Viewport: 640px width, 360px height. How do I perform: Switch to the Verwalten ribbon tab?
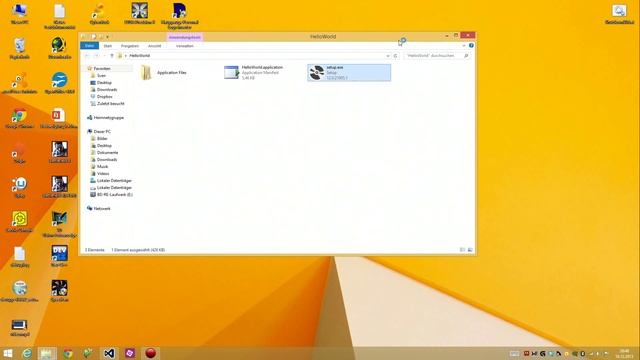coord(184,46)
